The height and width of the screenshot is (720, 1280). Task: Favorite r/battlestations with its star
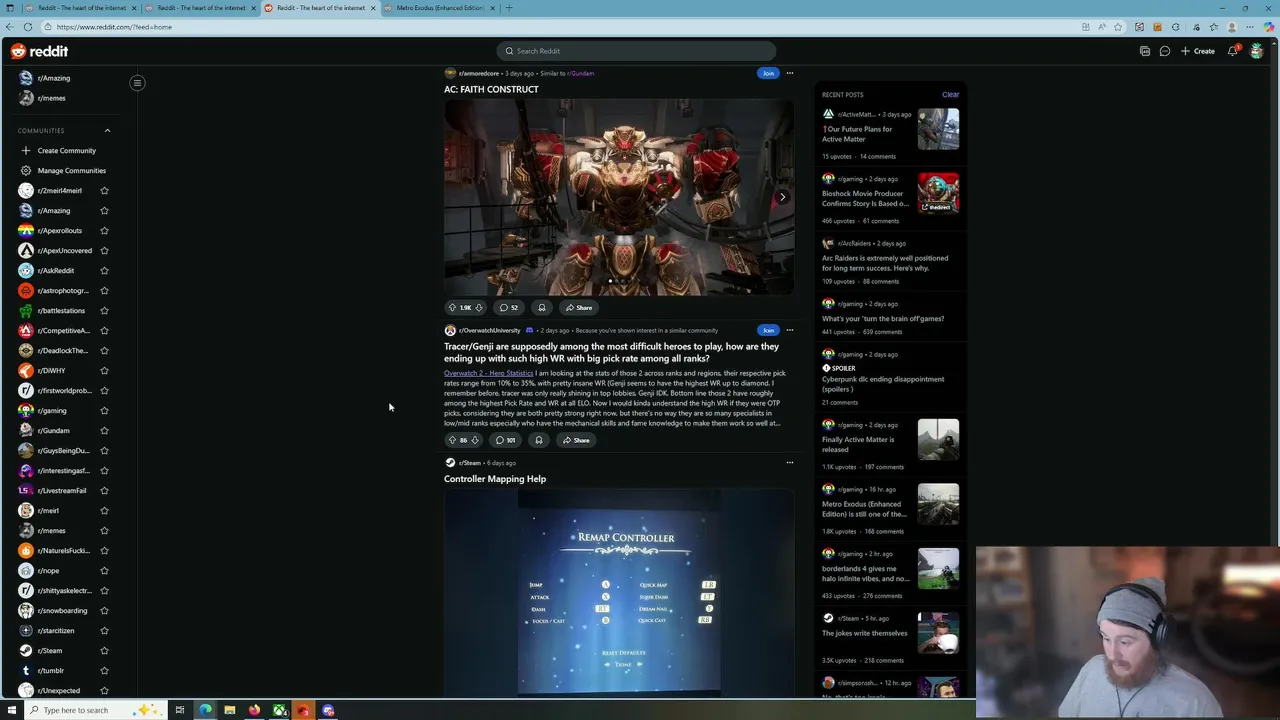[104, 311]
